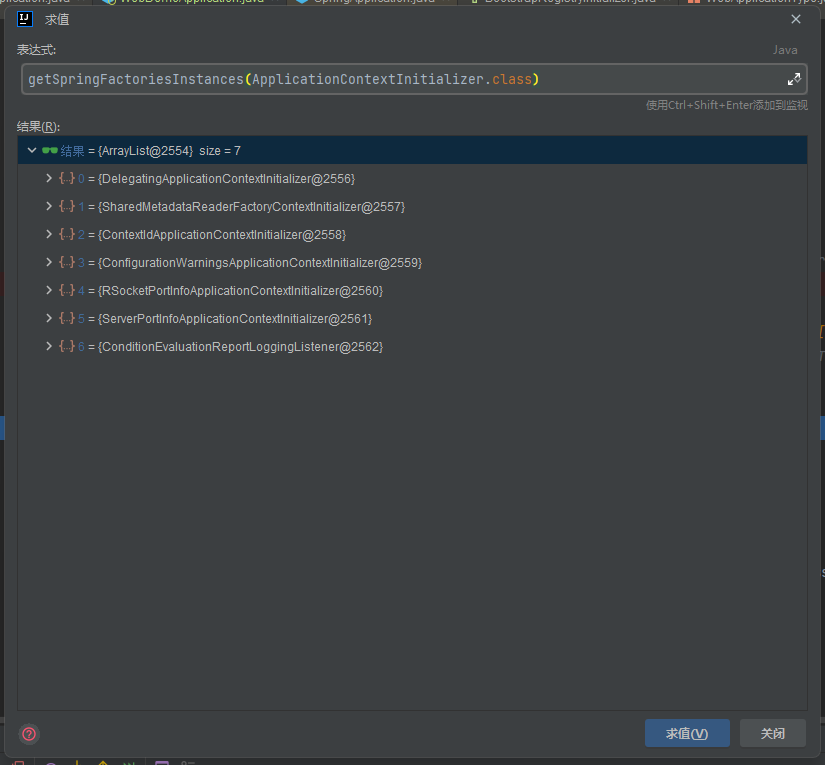This screenshot has height=765, width=825.
Task: Expand the DelegatingApplicationContextInitializer entry
Action: [49, 178]
